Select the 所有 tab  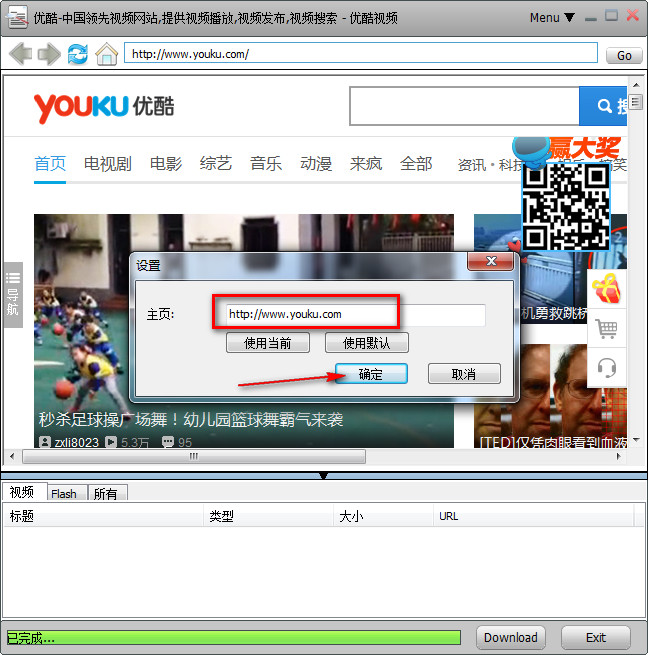[105, 493]
